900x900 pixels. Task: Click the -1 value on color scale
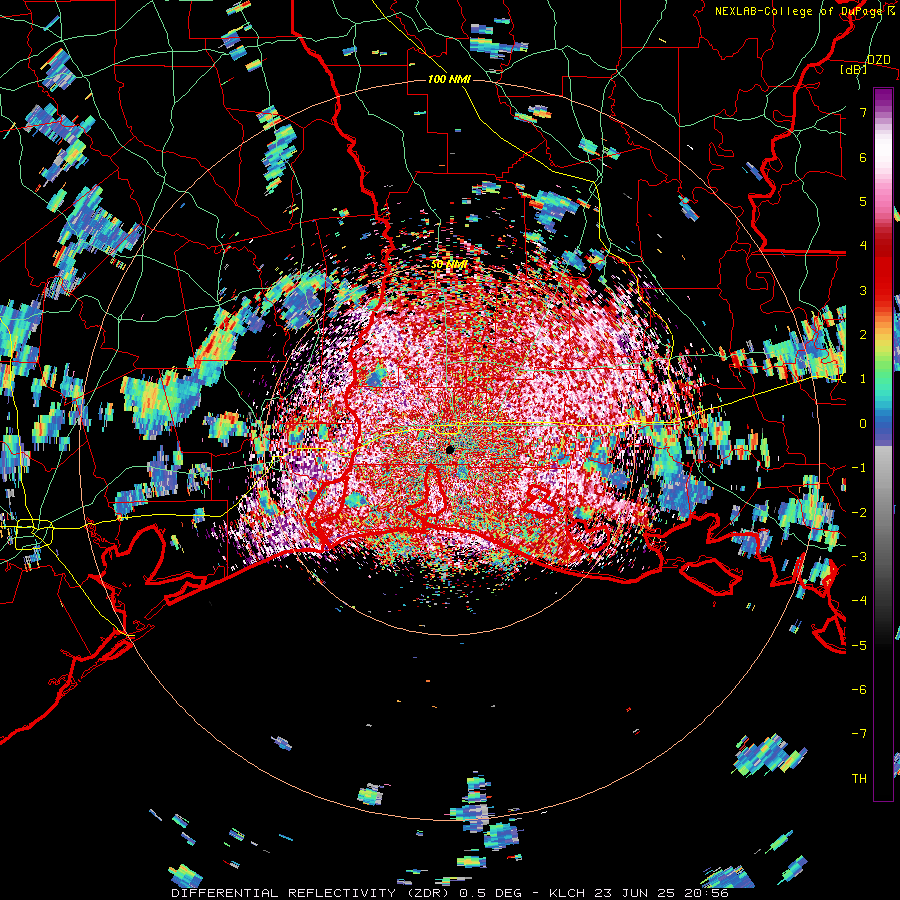859,468
